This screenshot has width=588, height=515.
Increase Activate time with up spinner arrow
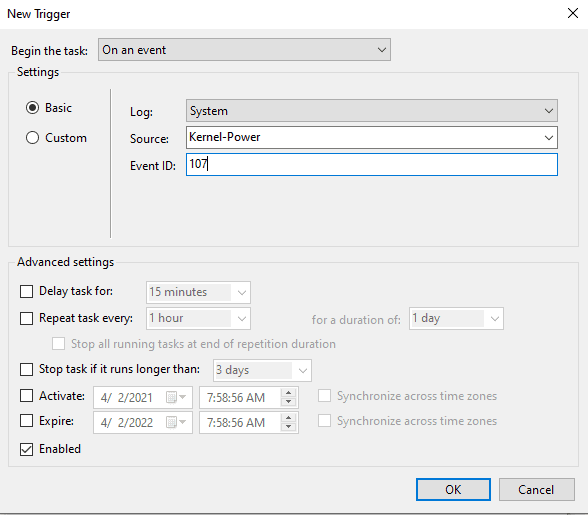pos(288,393)
